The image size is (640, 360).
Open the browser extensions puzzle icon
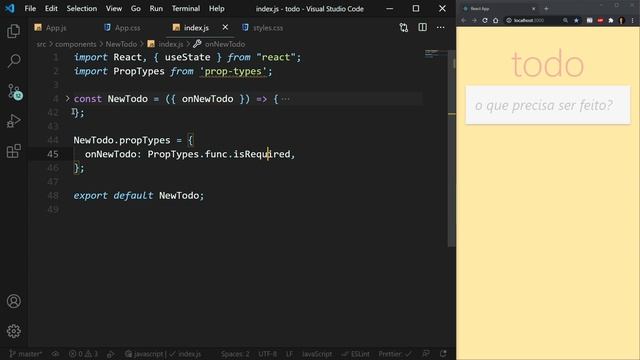click(x=611, y=20)
